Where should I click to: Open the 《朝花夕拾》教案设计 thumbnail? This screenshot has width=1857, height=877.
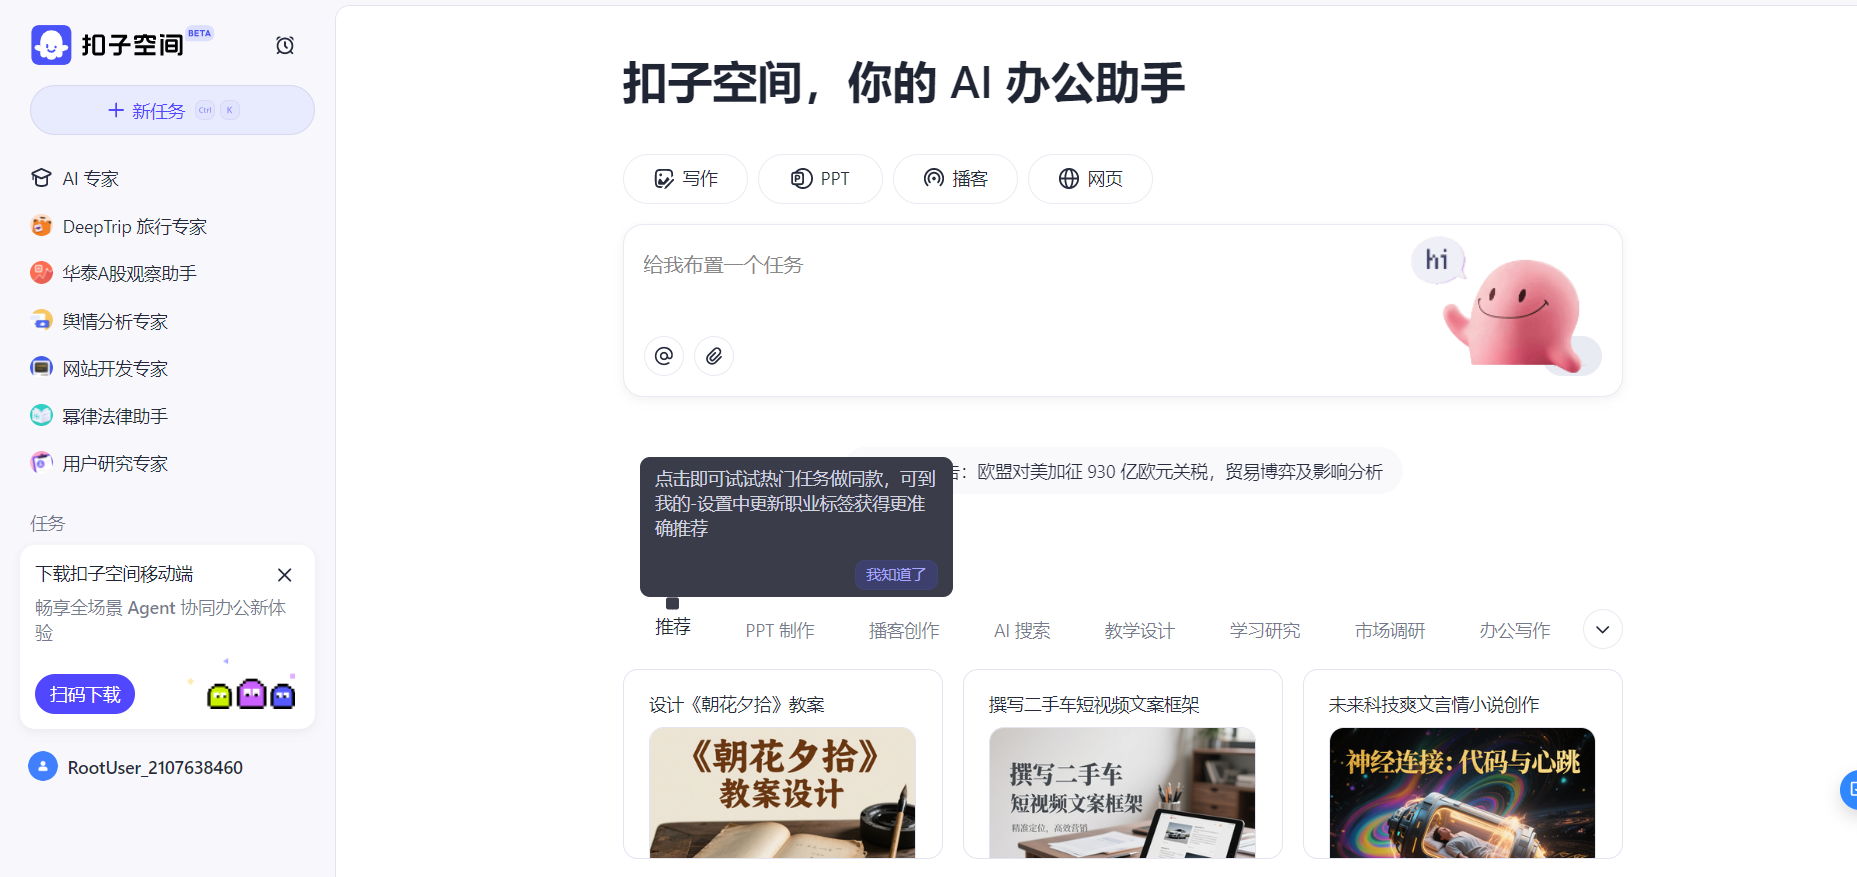(782, 792)
